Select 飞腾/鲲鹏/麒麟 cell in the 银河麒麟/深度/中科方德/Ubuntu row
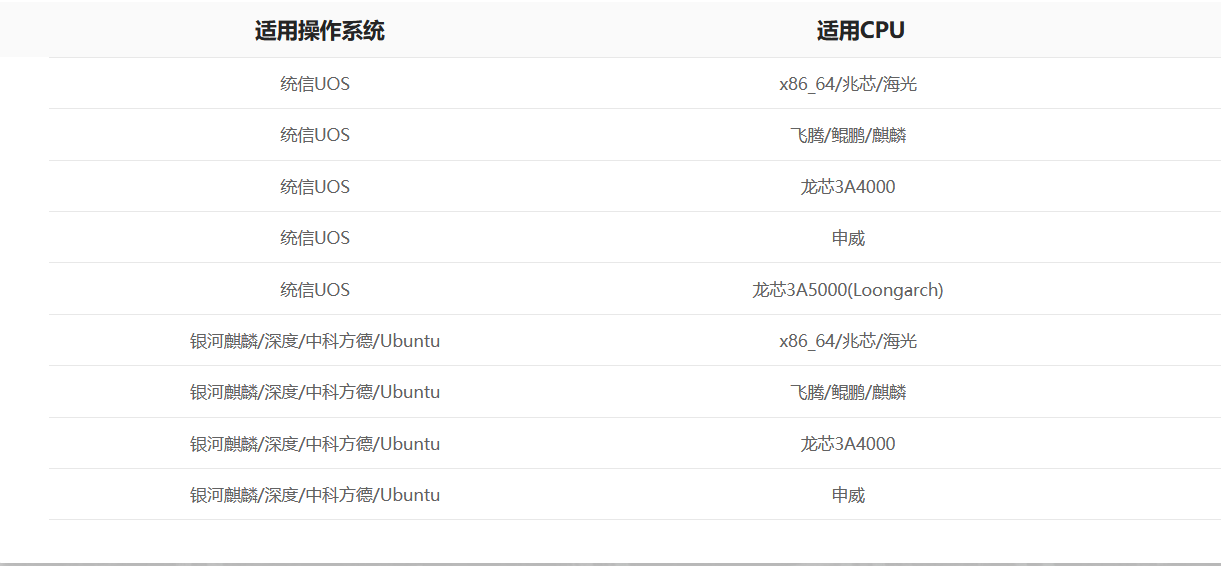 [848, 392]
